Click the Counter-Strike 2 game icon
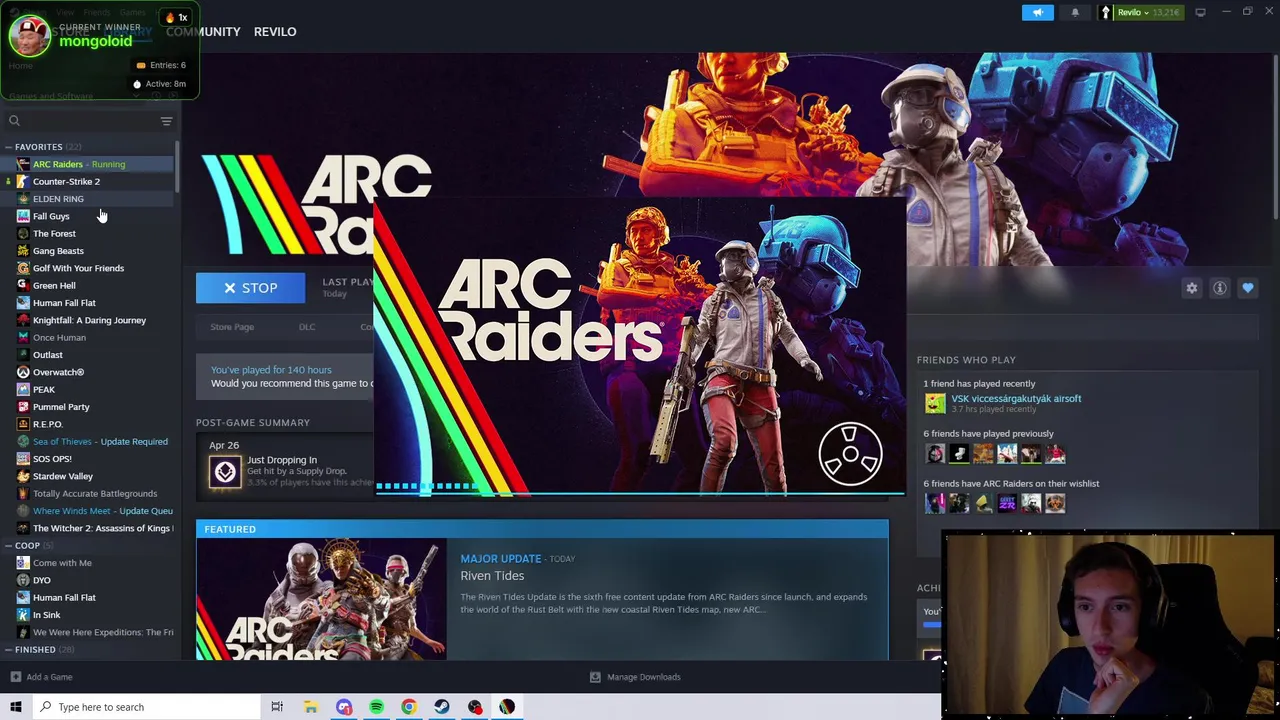 pyautogui.click(x=23, y=181)
